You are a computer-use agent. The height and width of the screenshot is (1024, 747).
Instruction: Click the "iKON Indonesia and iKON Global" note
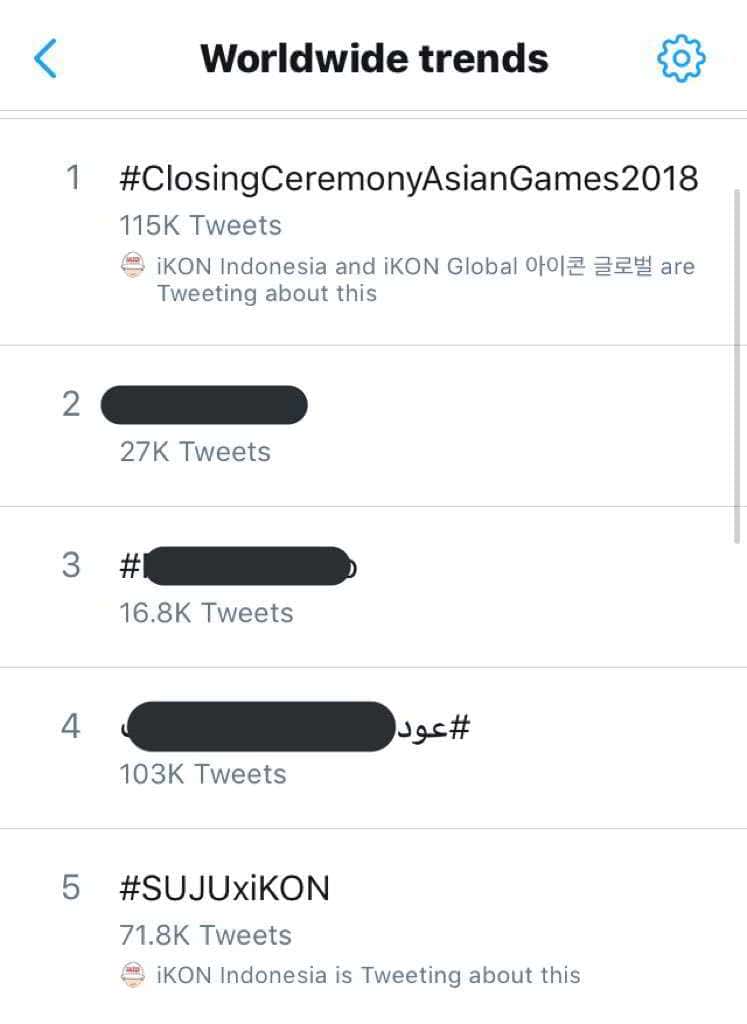pyautogui.click(x=425, y=280)
